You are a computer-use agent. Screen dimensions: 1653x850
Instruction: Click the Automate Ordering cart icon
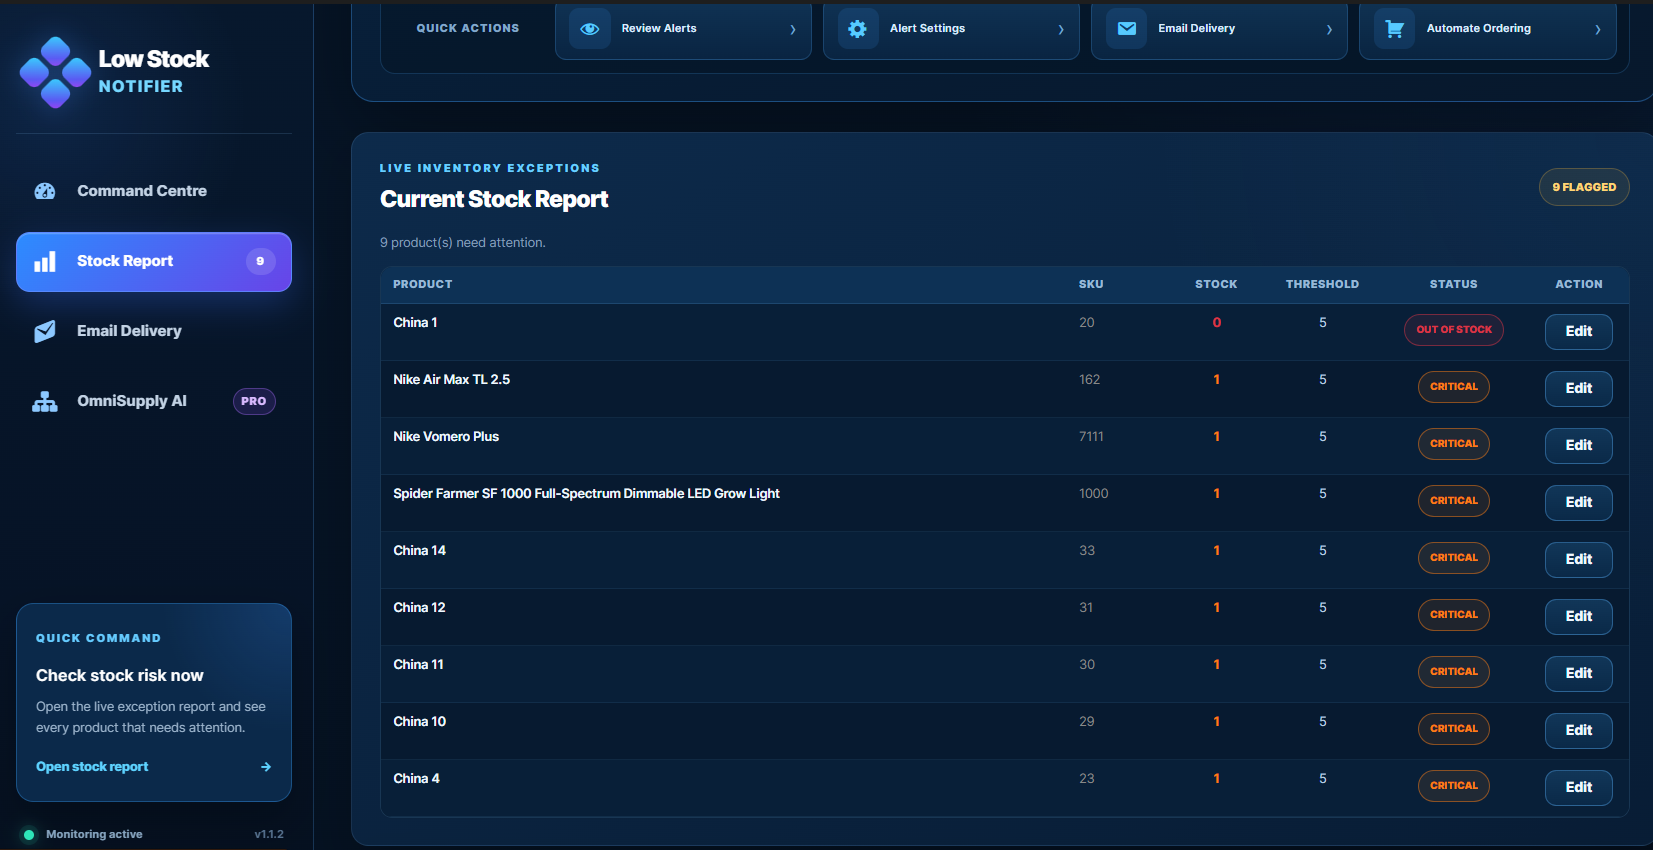[1395, 29]
